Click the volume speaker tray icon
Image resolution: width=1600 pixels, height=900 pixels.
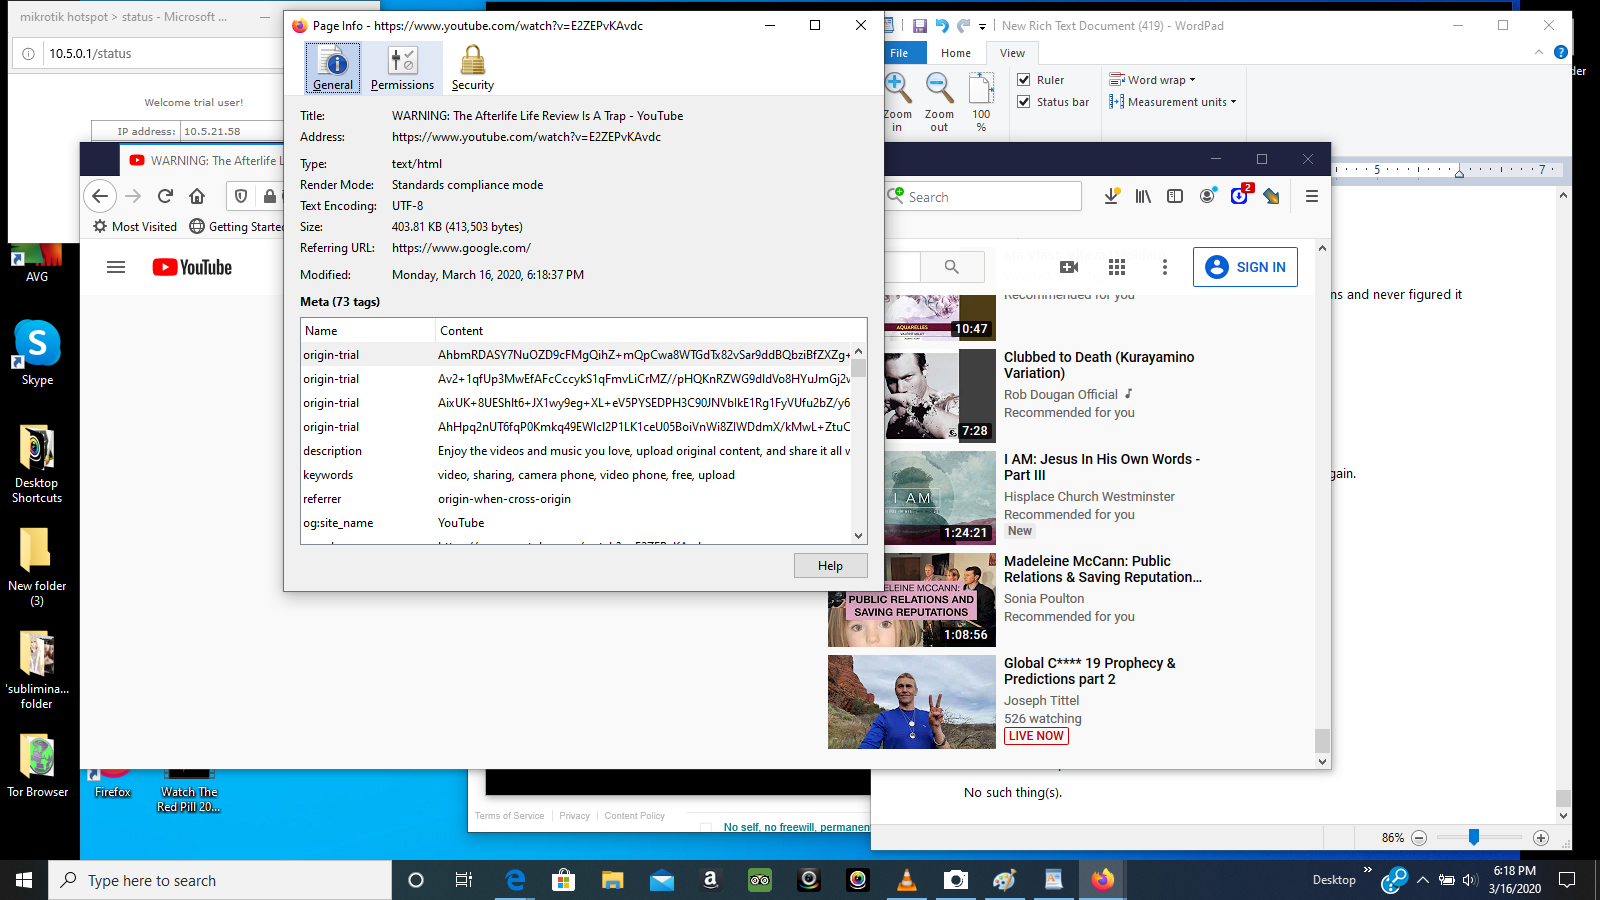1470,880
